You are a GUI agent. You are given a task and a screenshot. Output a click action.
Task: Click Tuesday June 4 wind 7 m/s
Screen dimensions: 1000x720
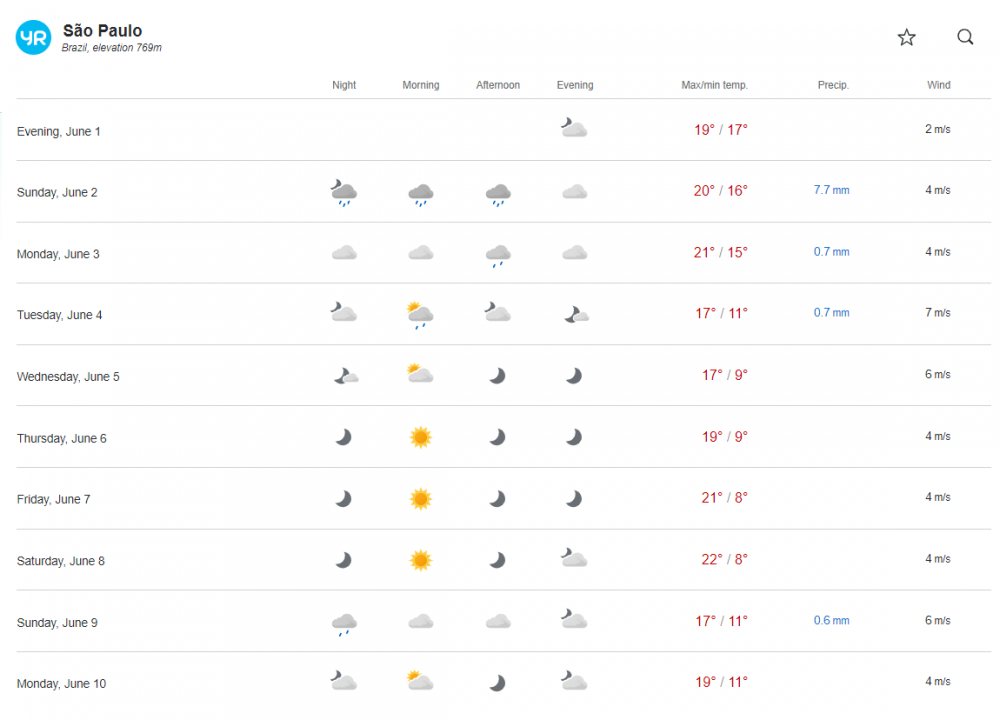coord(937,313)
